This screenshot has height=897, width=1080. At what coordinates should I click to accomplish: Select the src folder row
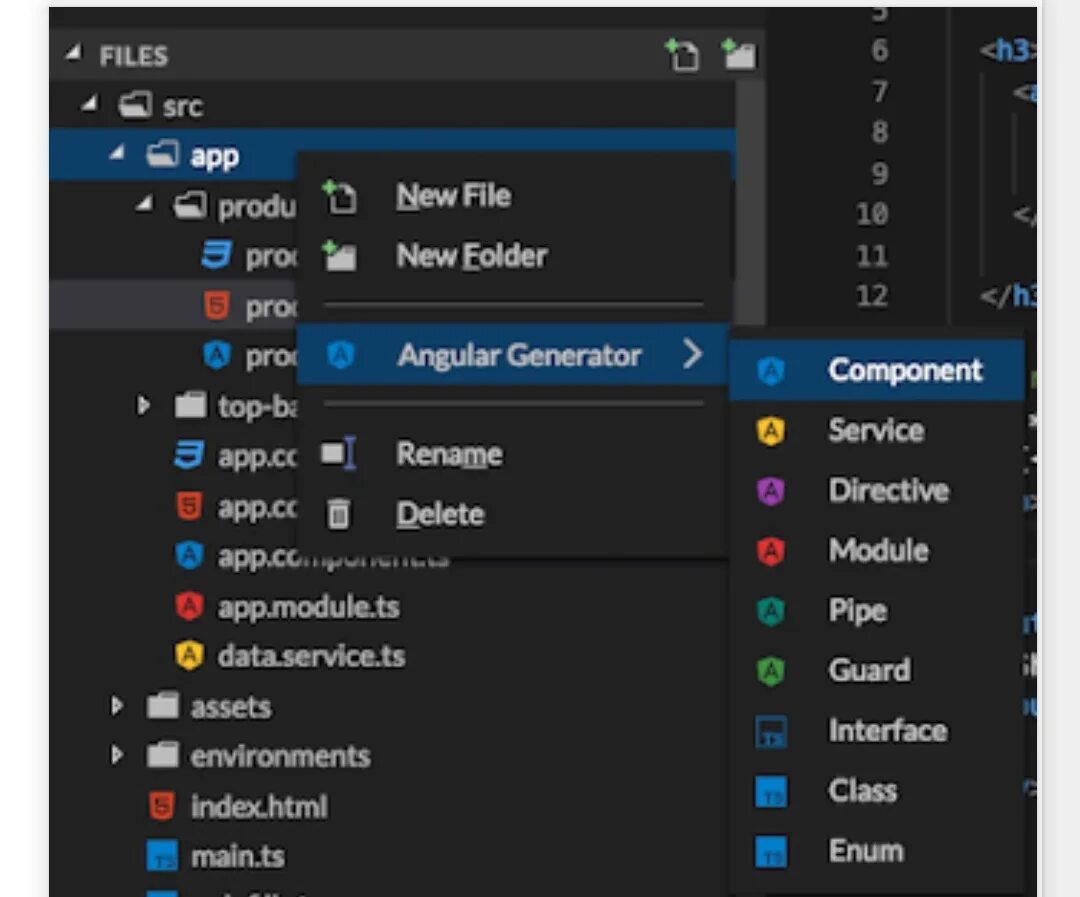tap(393, 105)
